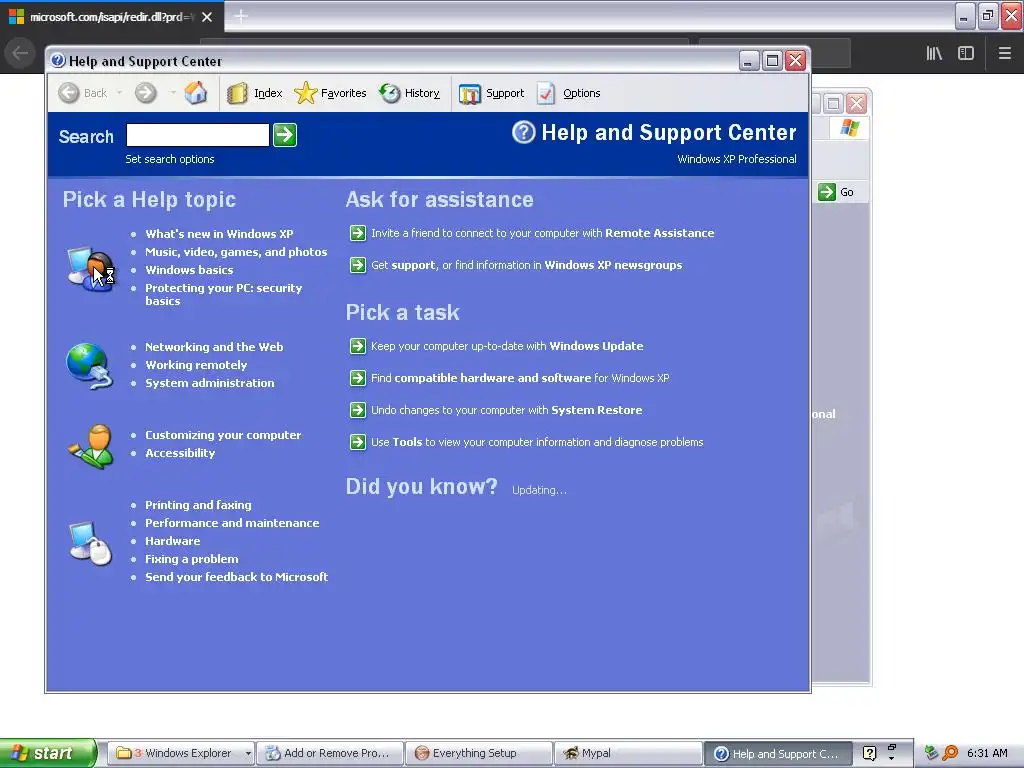The height and width of the screenshot is (768, 1024).
Task: Open the History toolbar label
Action: 423,93
